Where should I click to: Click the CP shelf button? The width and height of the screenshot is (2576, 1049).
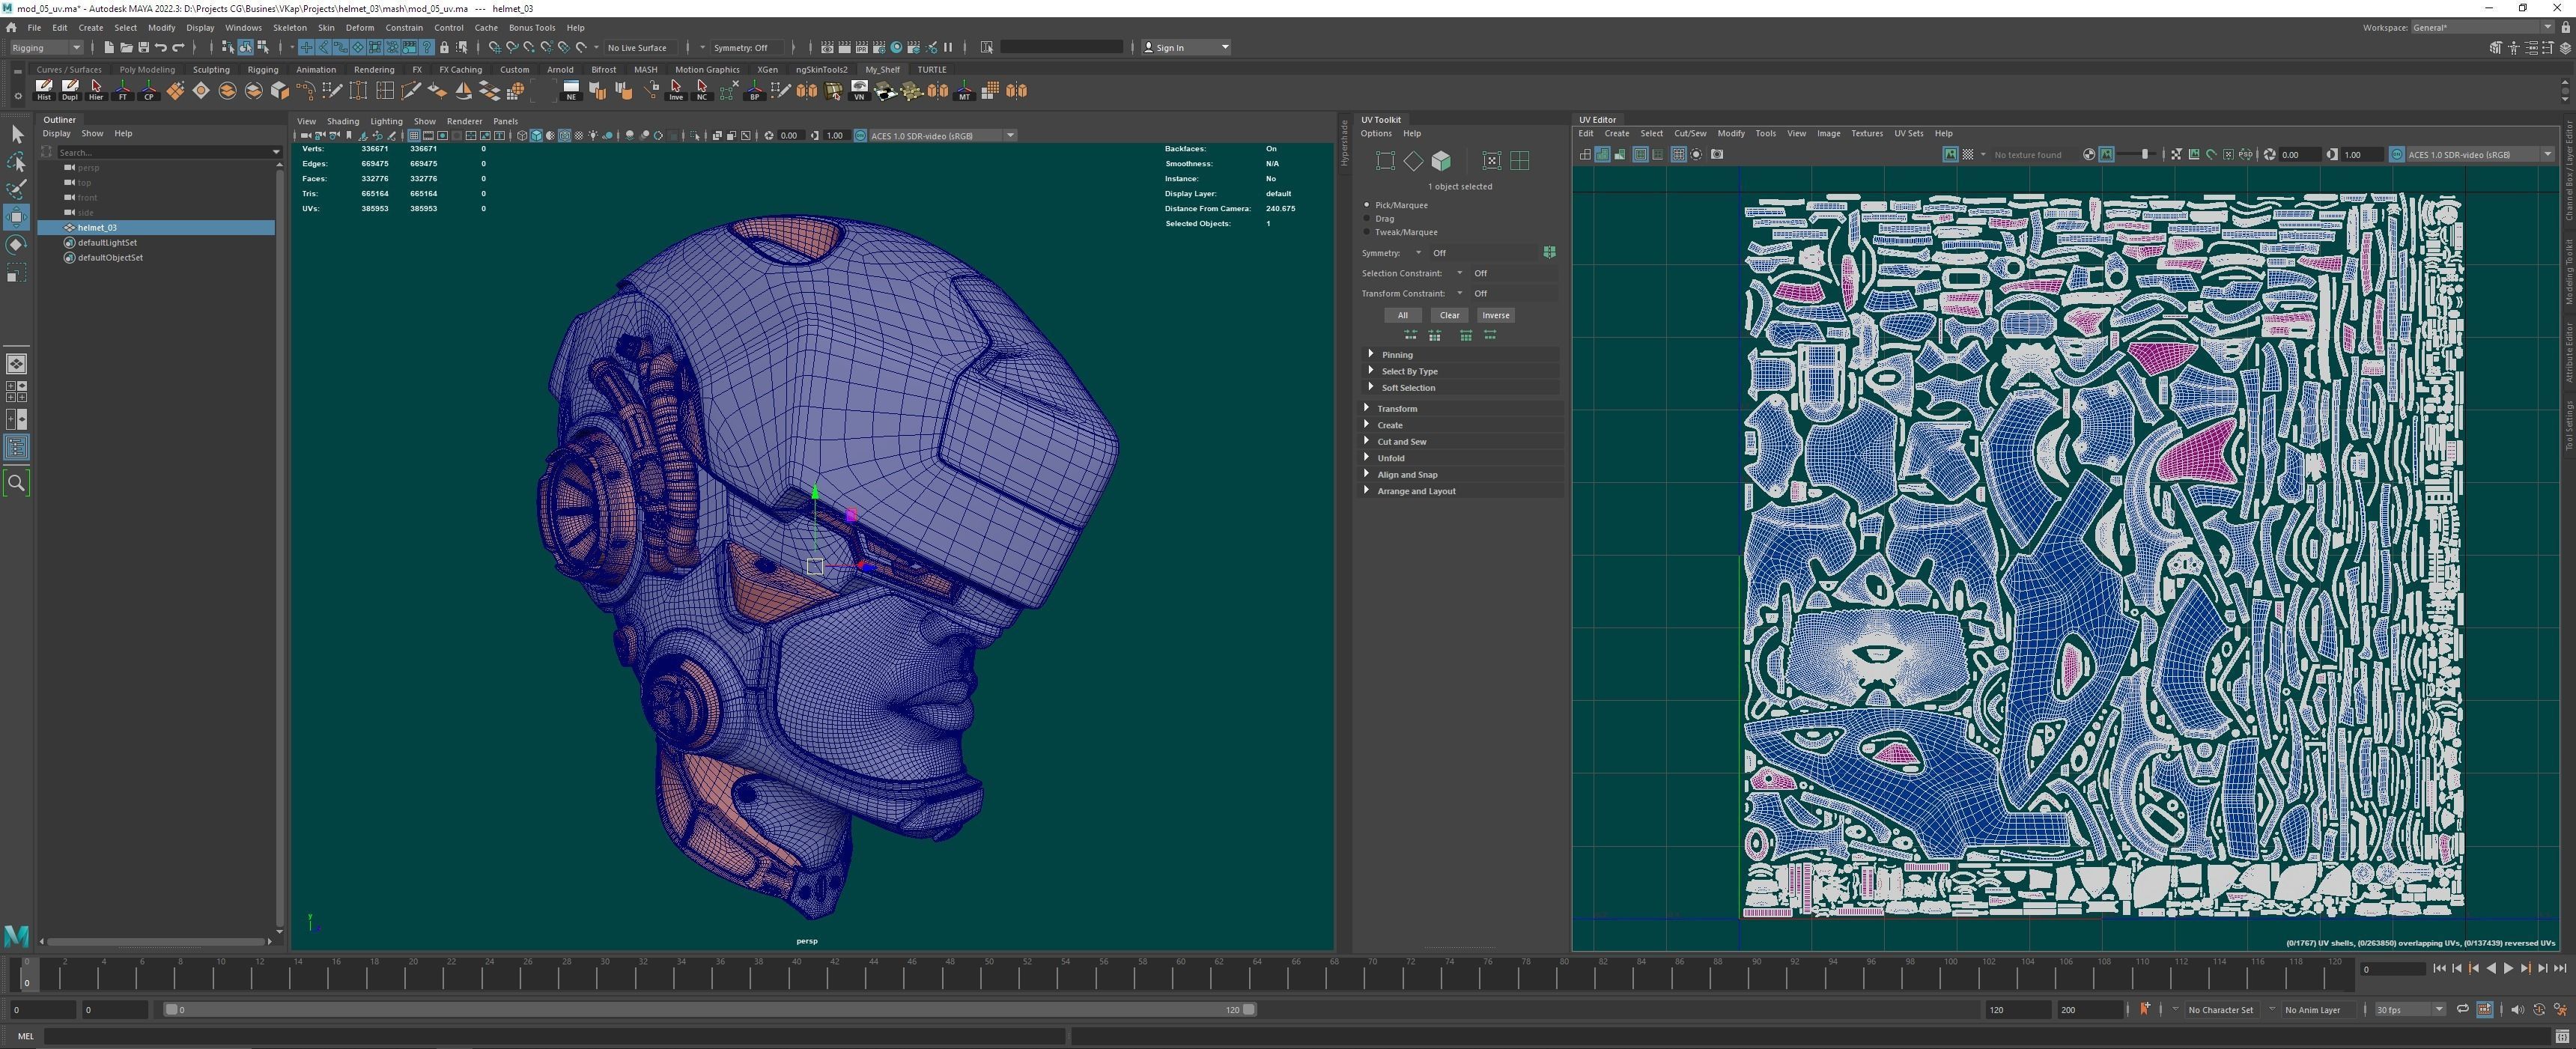tap(149, 91)
